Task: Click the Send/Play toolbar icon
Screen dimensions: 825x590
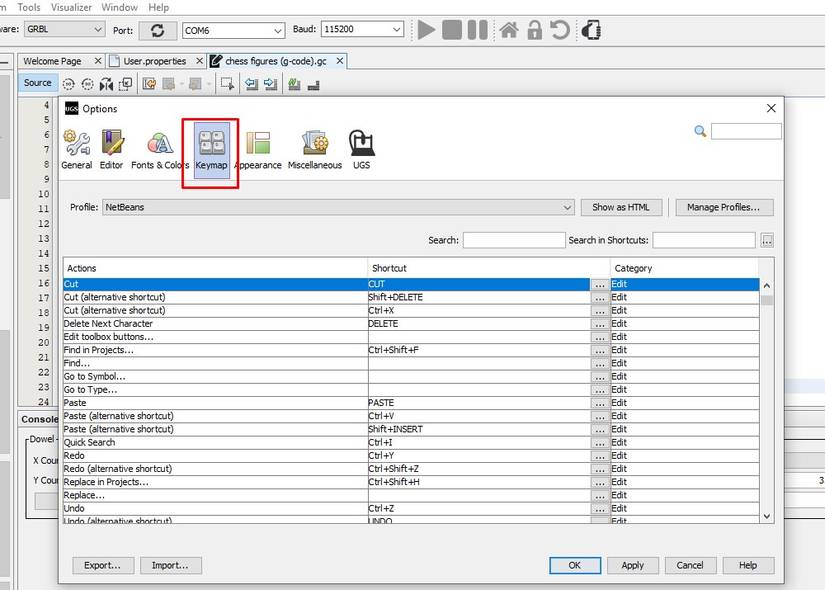Action: click(x=425, y=29)
